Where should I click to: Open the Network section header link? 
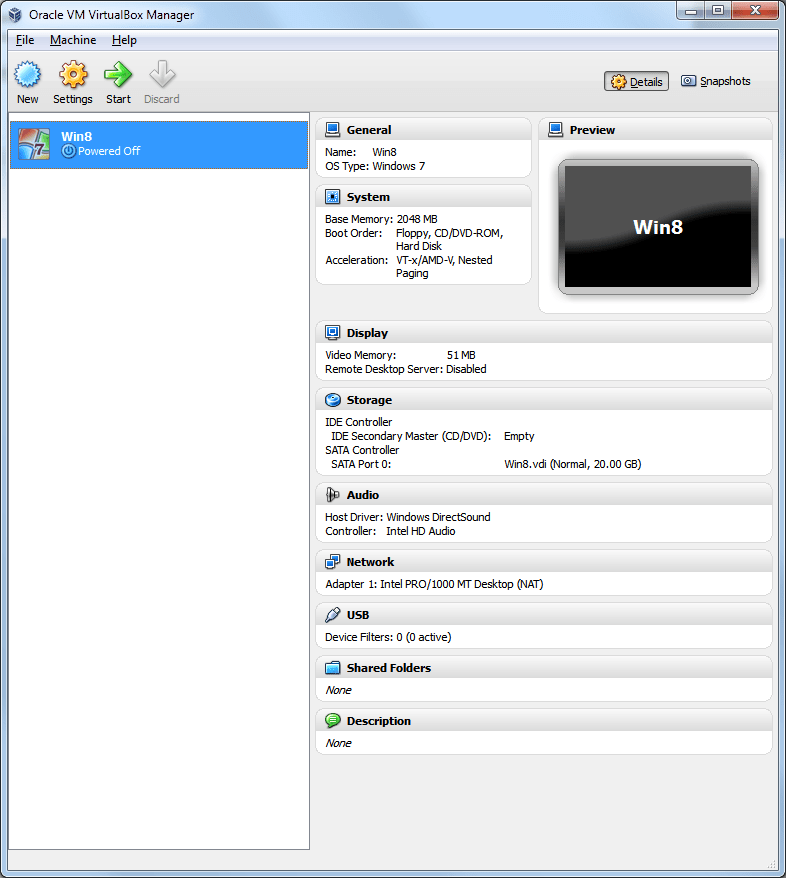click(x=370, y=562)
